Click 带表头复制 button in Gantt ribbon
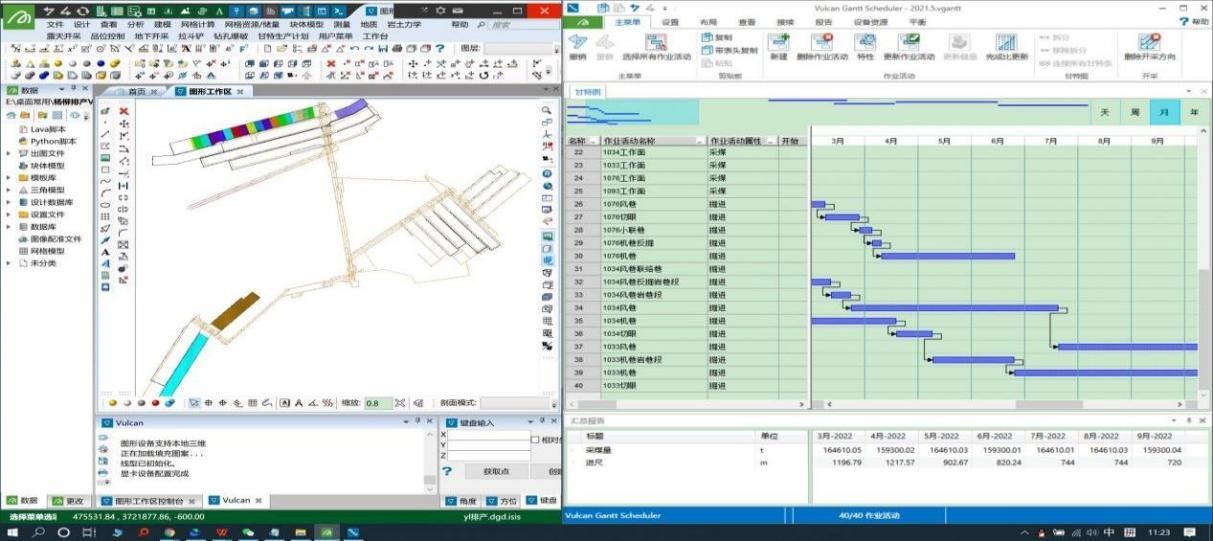 pyautogui.click(x=730, y=49)
